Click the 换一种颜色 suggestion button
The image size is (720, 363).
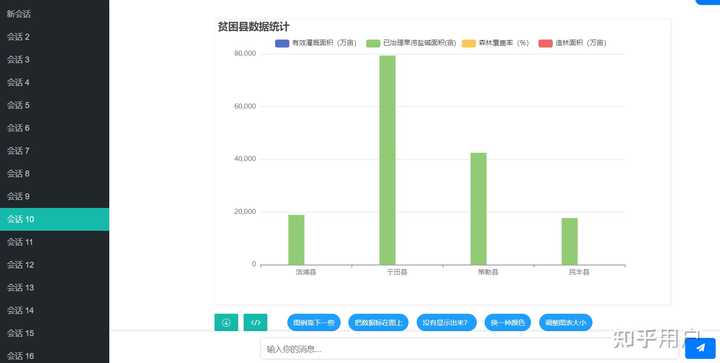507,323
